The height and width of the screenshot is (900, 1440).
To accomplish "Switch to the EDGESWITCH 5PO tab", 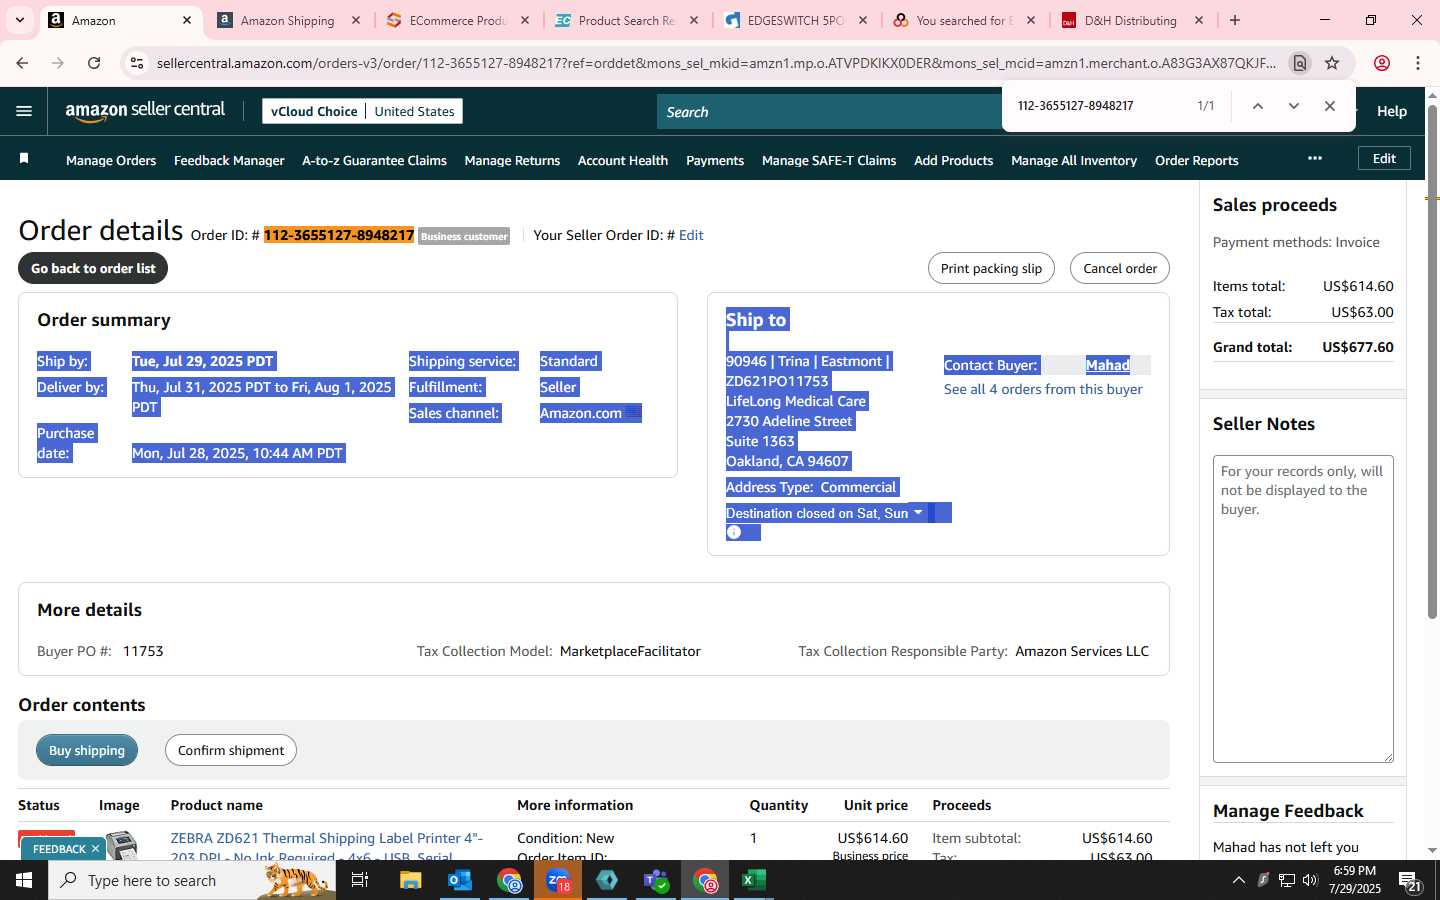I will pyautogui.click(x=795, y=20).
